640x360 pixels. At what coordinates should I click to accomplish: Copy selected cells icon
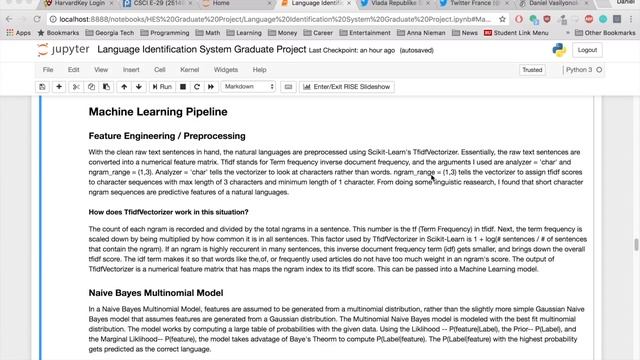tap(91, 87)
